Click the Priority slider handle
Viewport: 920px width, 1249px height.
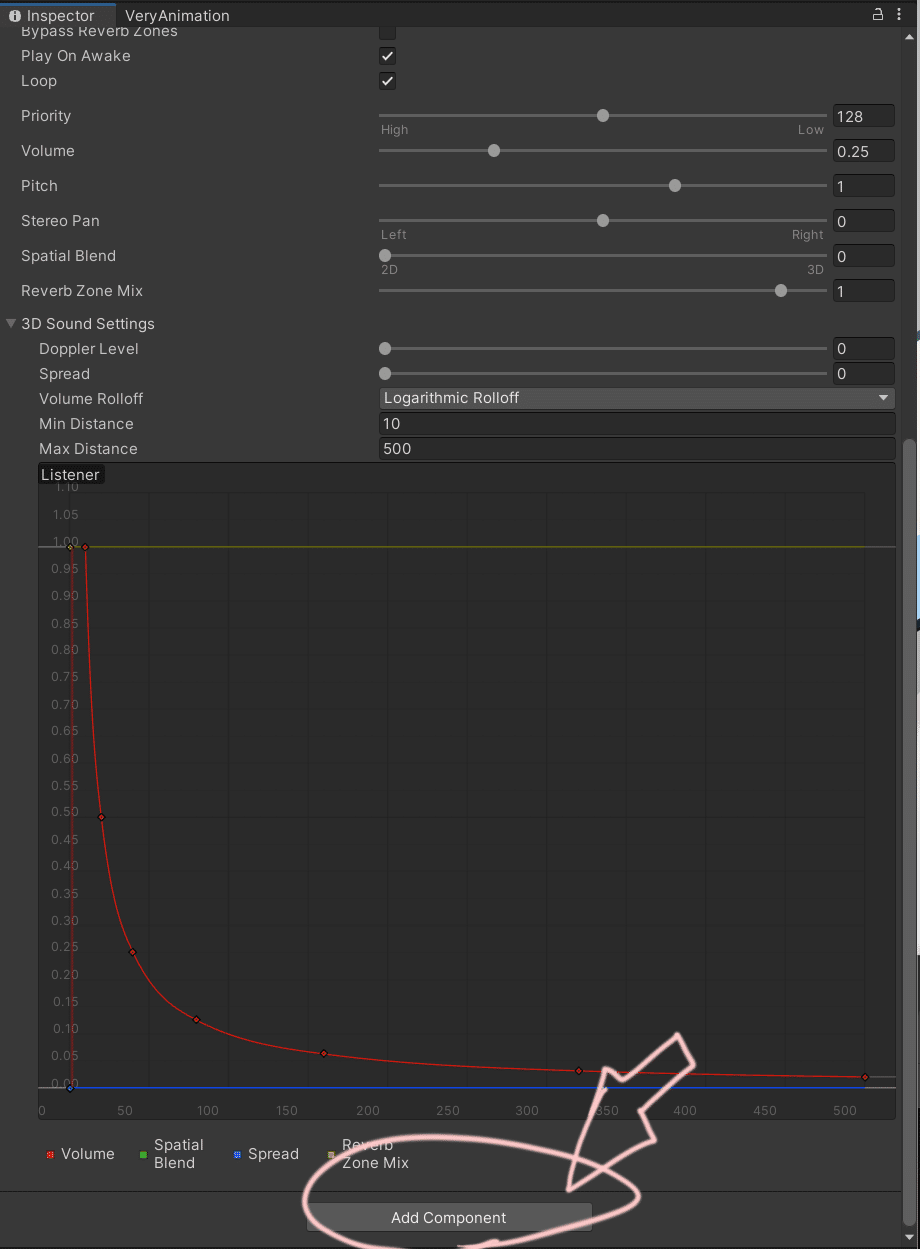click(x=603, y=116)
